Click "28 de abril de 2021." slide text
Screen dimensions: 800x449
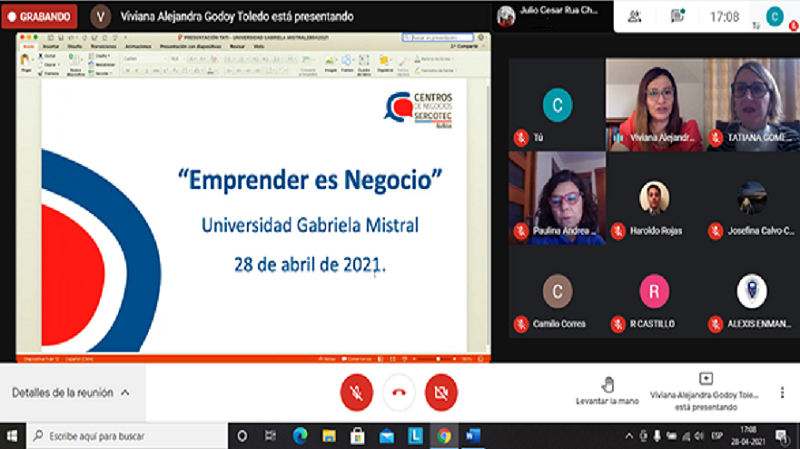coord(310,265)
